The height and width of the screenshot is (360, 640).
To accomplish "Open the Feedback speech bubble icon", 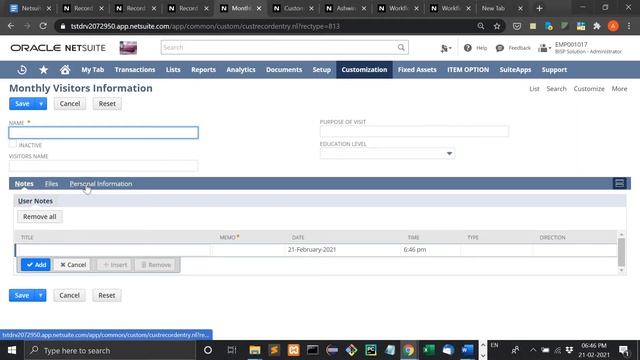I will click(500, 48).
